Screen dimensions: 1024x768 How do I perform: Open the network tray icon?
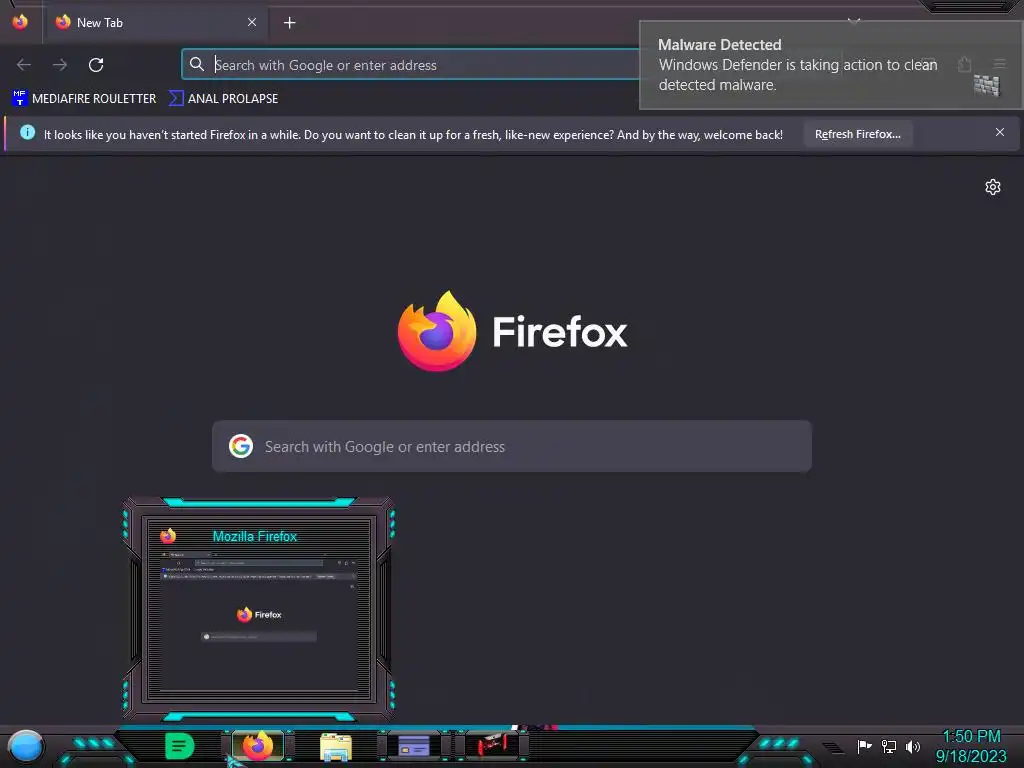point(889,746)
